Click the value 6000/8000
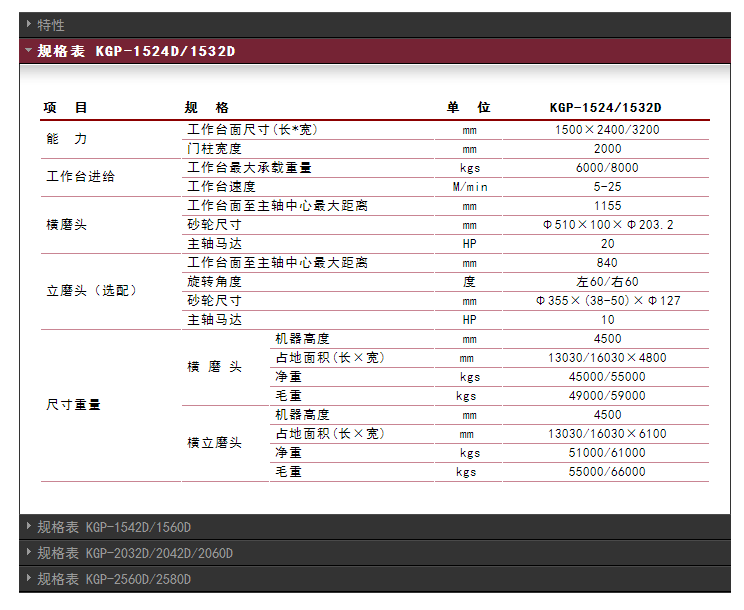 607,167
